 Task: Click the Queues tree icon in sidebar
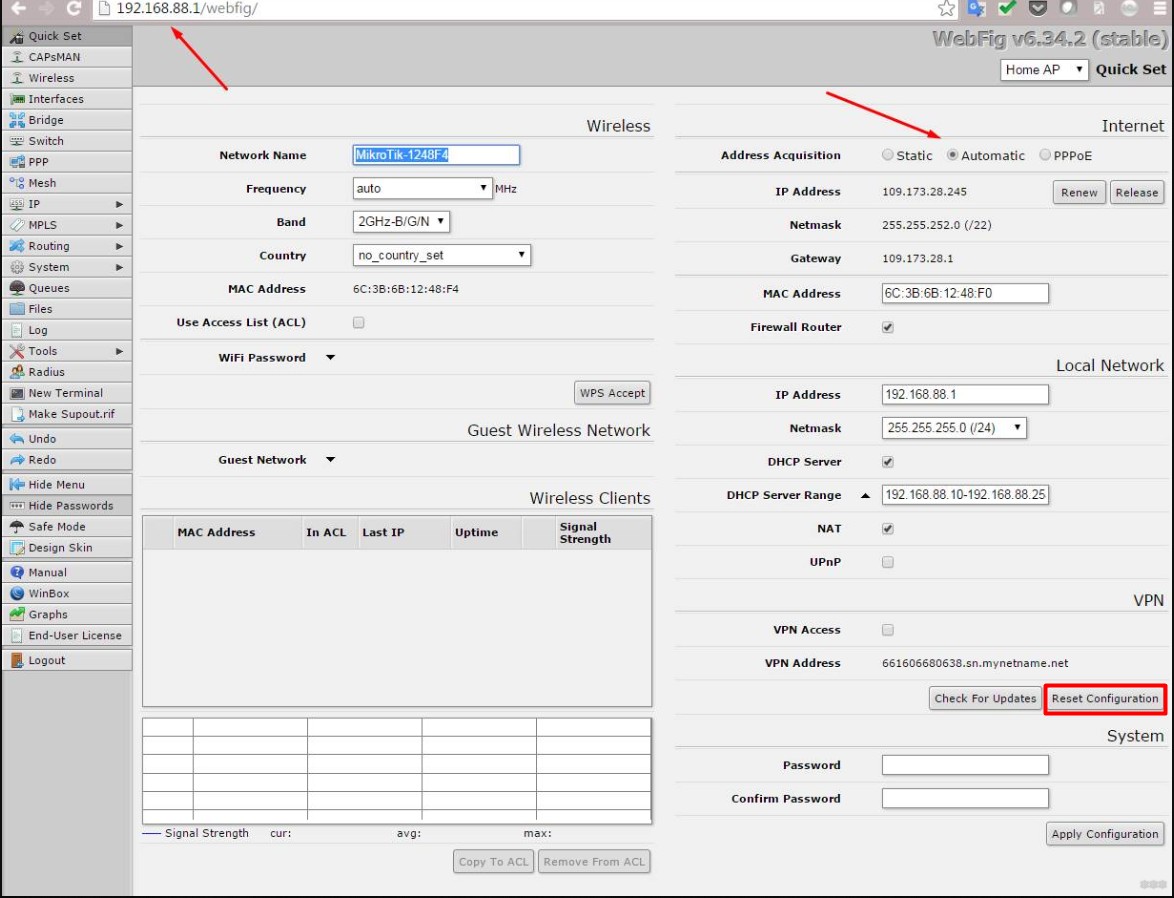16,288
